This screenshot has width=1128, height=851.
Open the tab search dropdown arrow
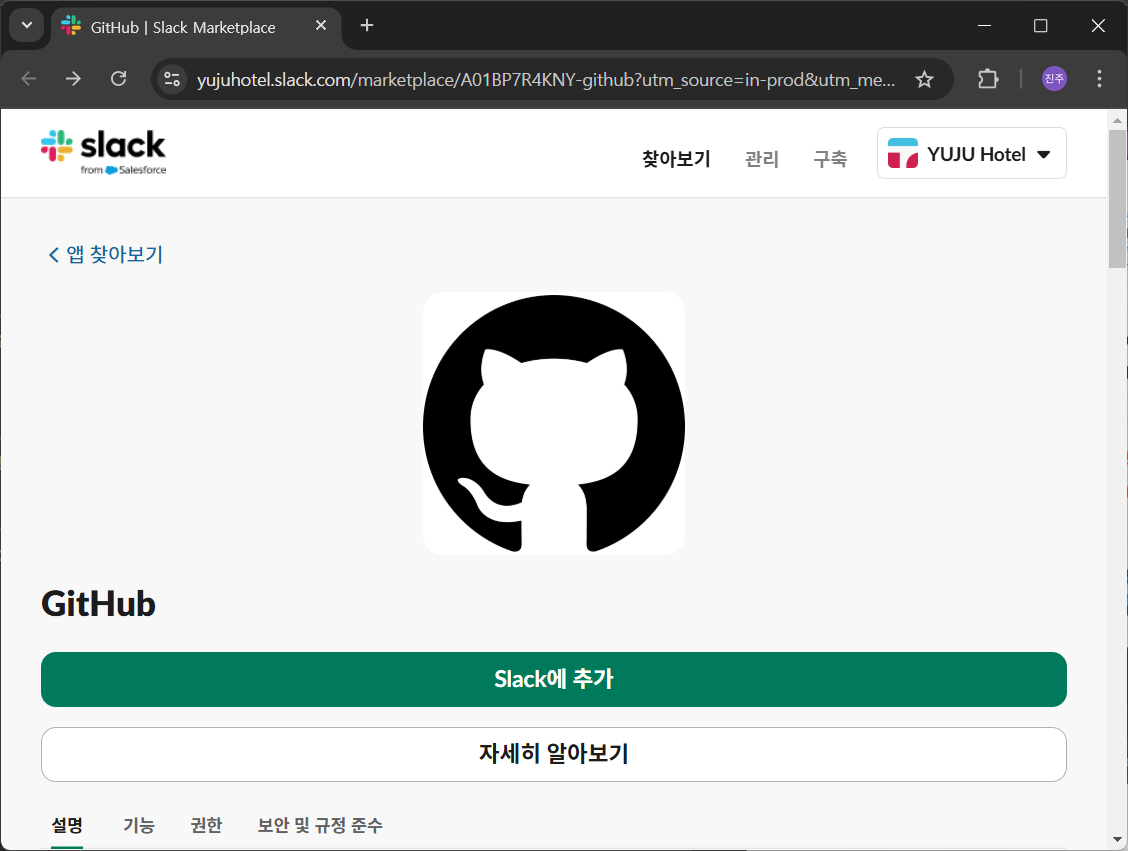click(27, 26)
